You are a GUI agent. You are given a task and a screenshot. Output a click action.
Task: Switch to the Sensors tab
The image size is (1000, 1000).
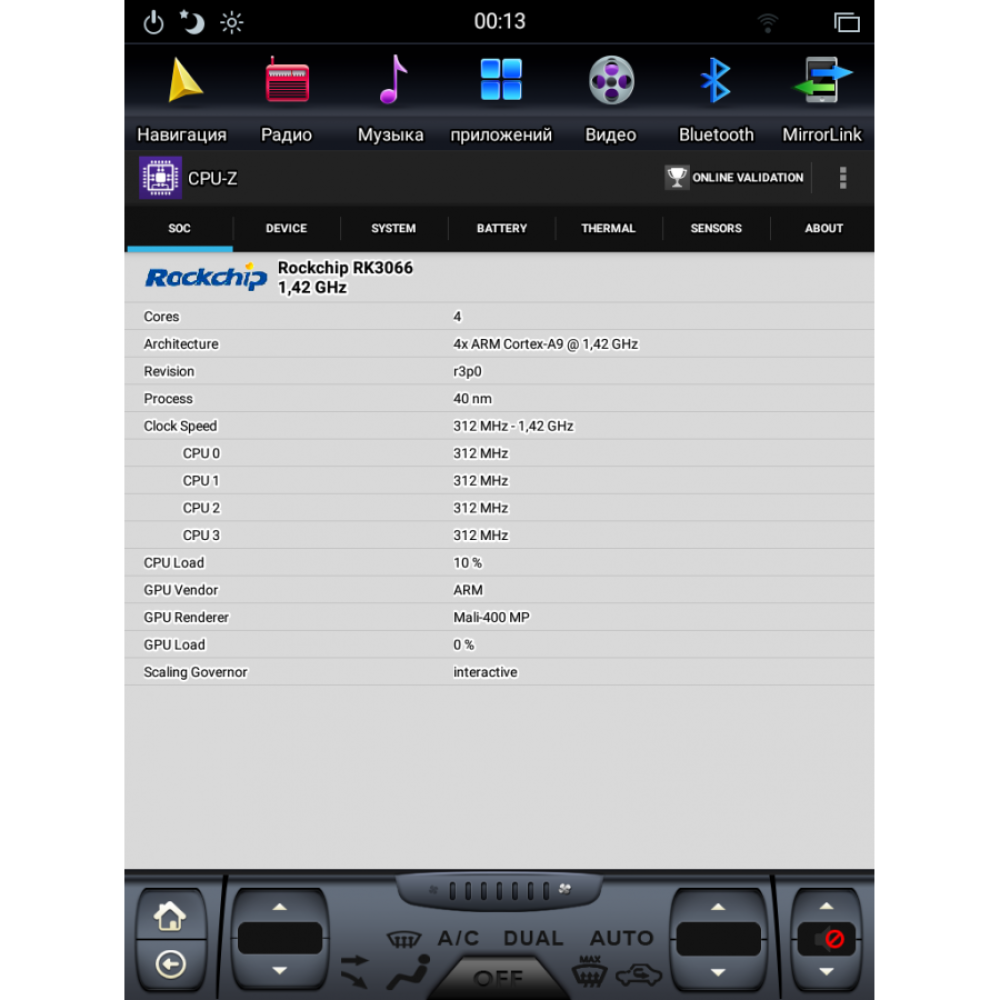(716, 228)
